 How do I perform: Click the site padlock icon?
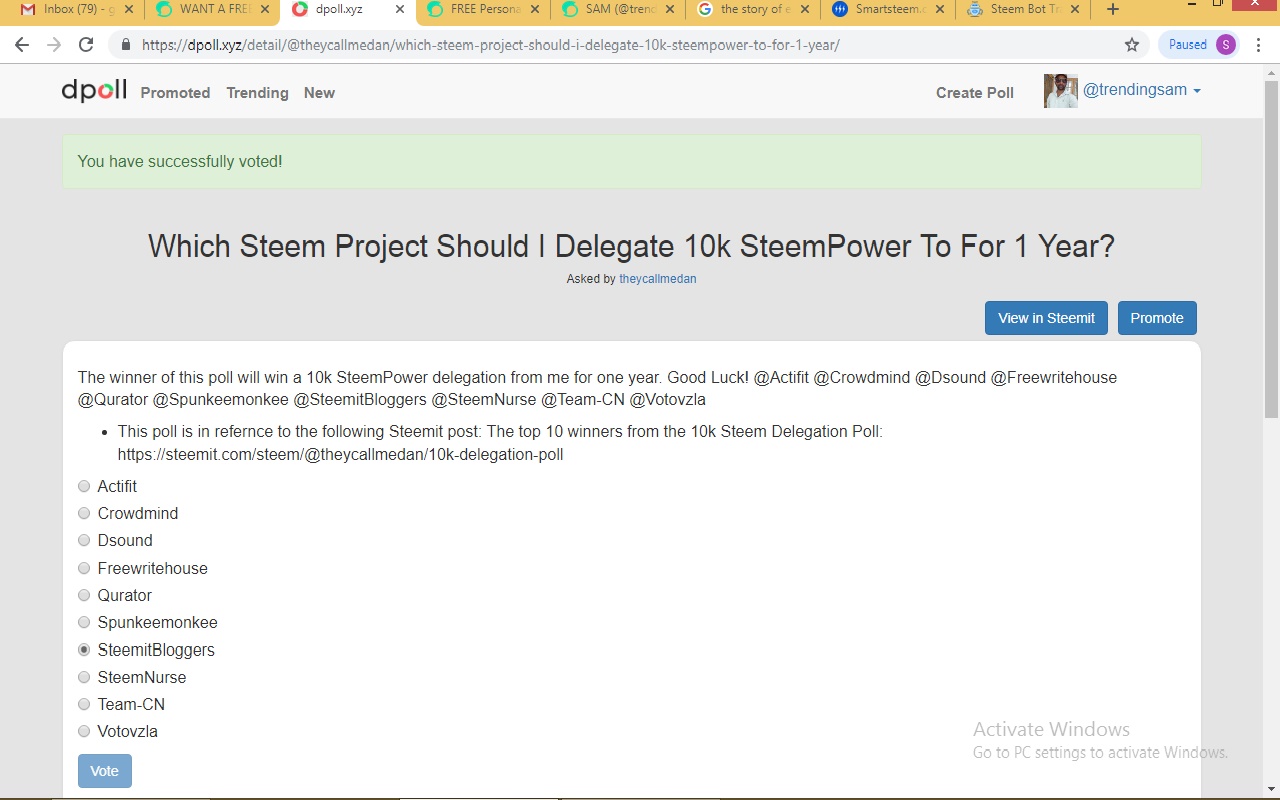click(126, 45)
